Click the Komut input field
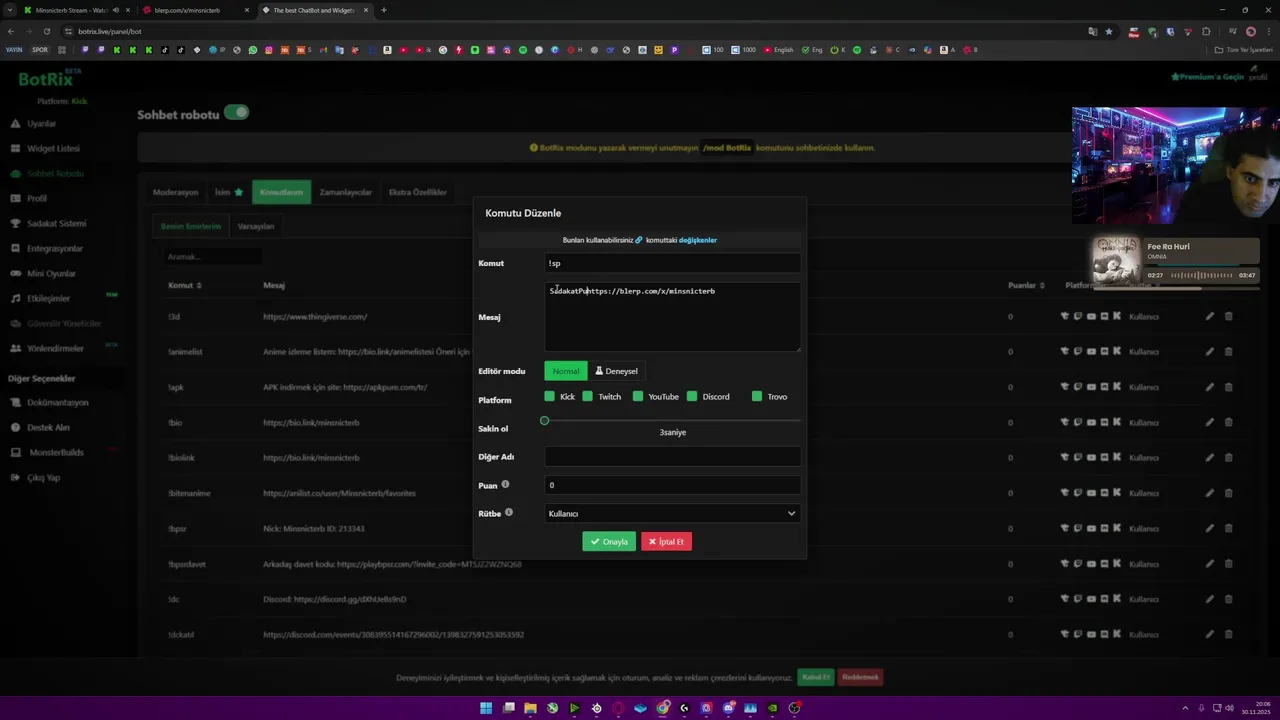This screenshot has height=720, width=1280. click(672, 263)
